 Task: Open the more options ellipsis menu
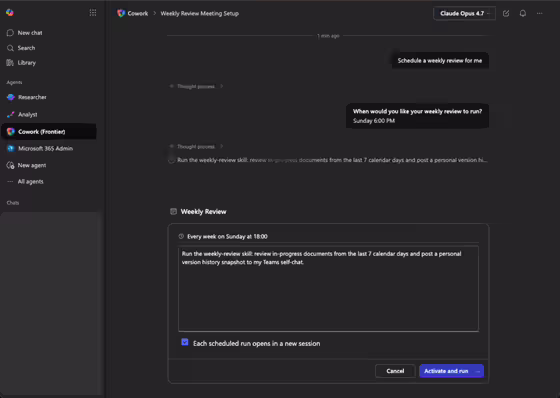540,14
